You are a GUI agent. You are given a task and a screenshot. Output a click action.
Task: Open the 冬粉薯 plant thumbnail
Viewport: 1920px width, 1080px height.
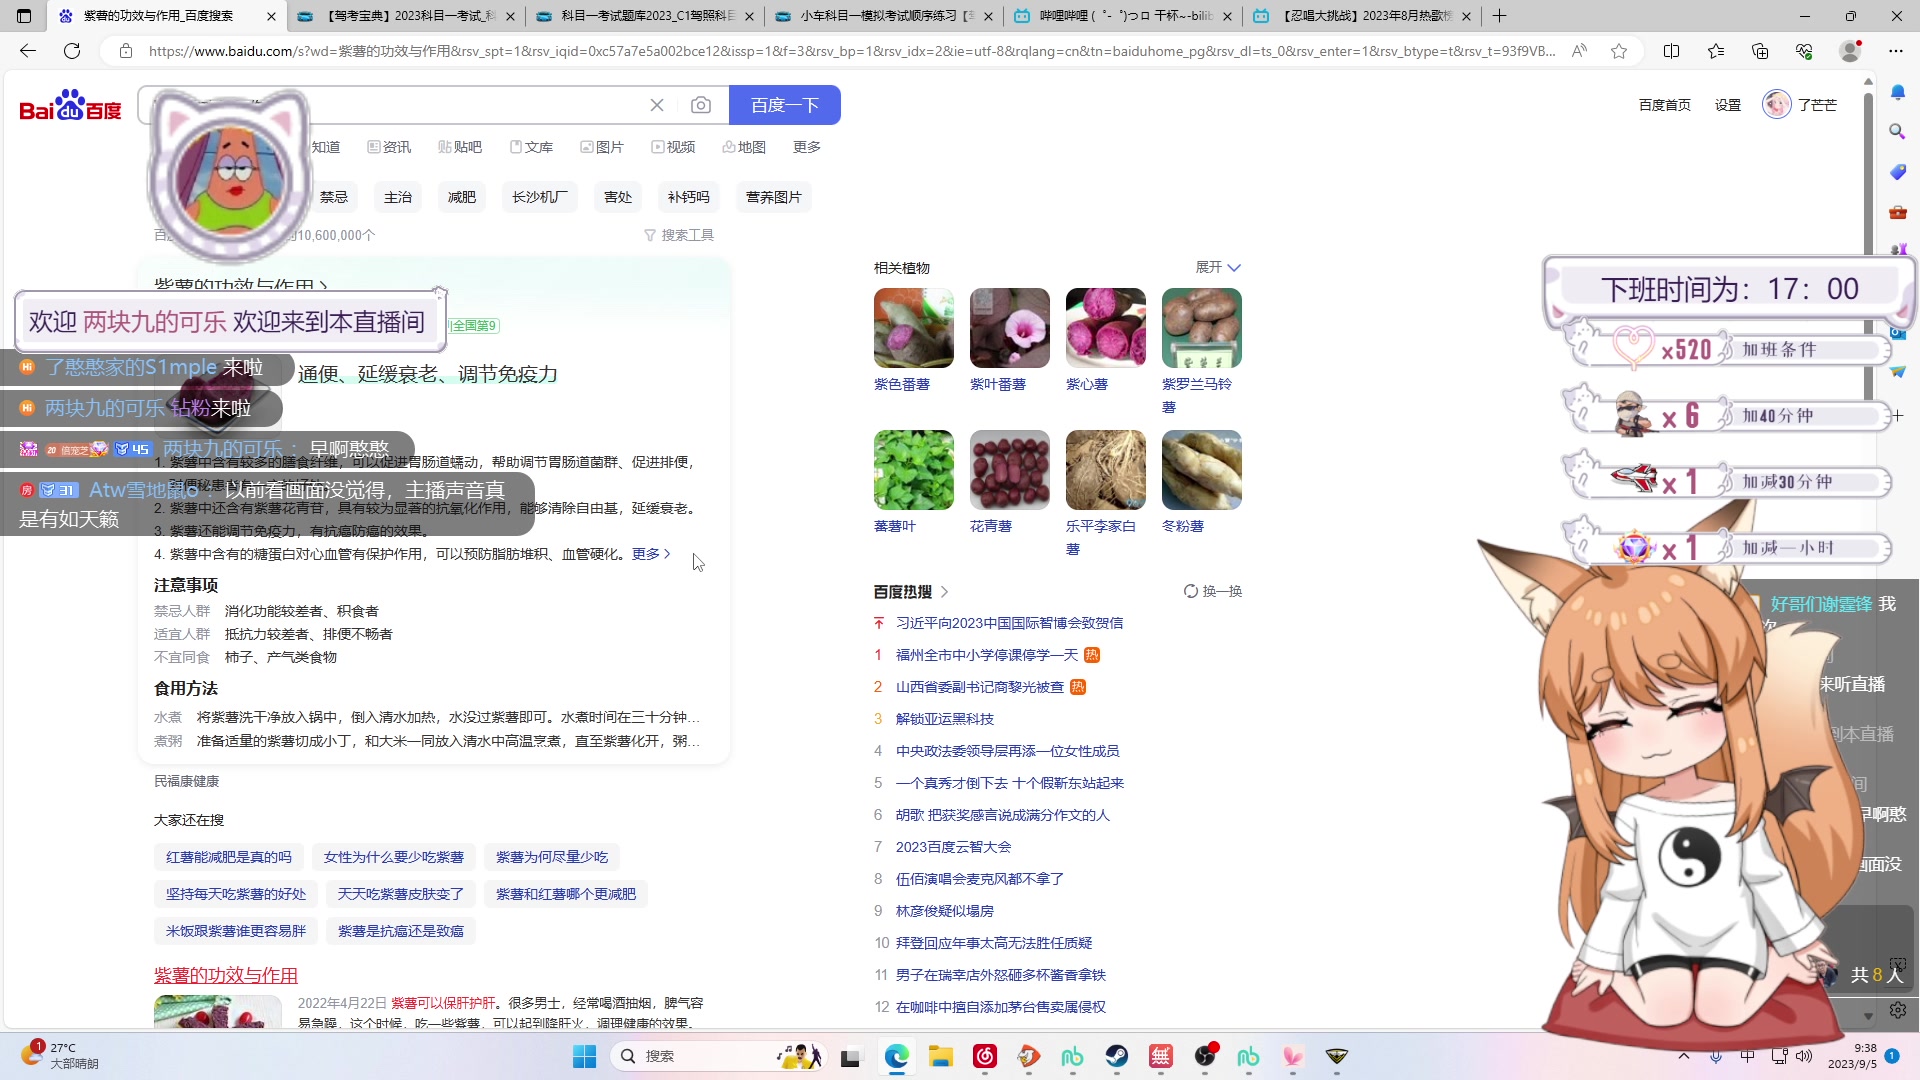tap(1202, 470)
